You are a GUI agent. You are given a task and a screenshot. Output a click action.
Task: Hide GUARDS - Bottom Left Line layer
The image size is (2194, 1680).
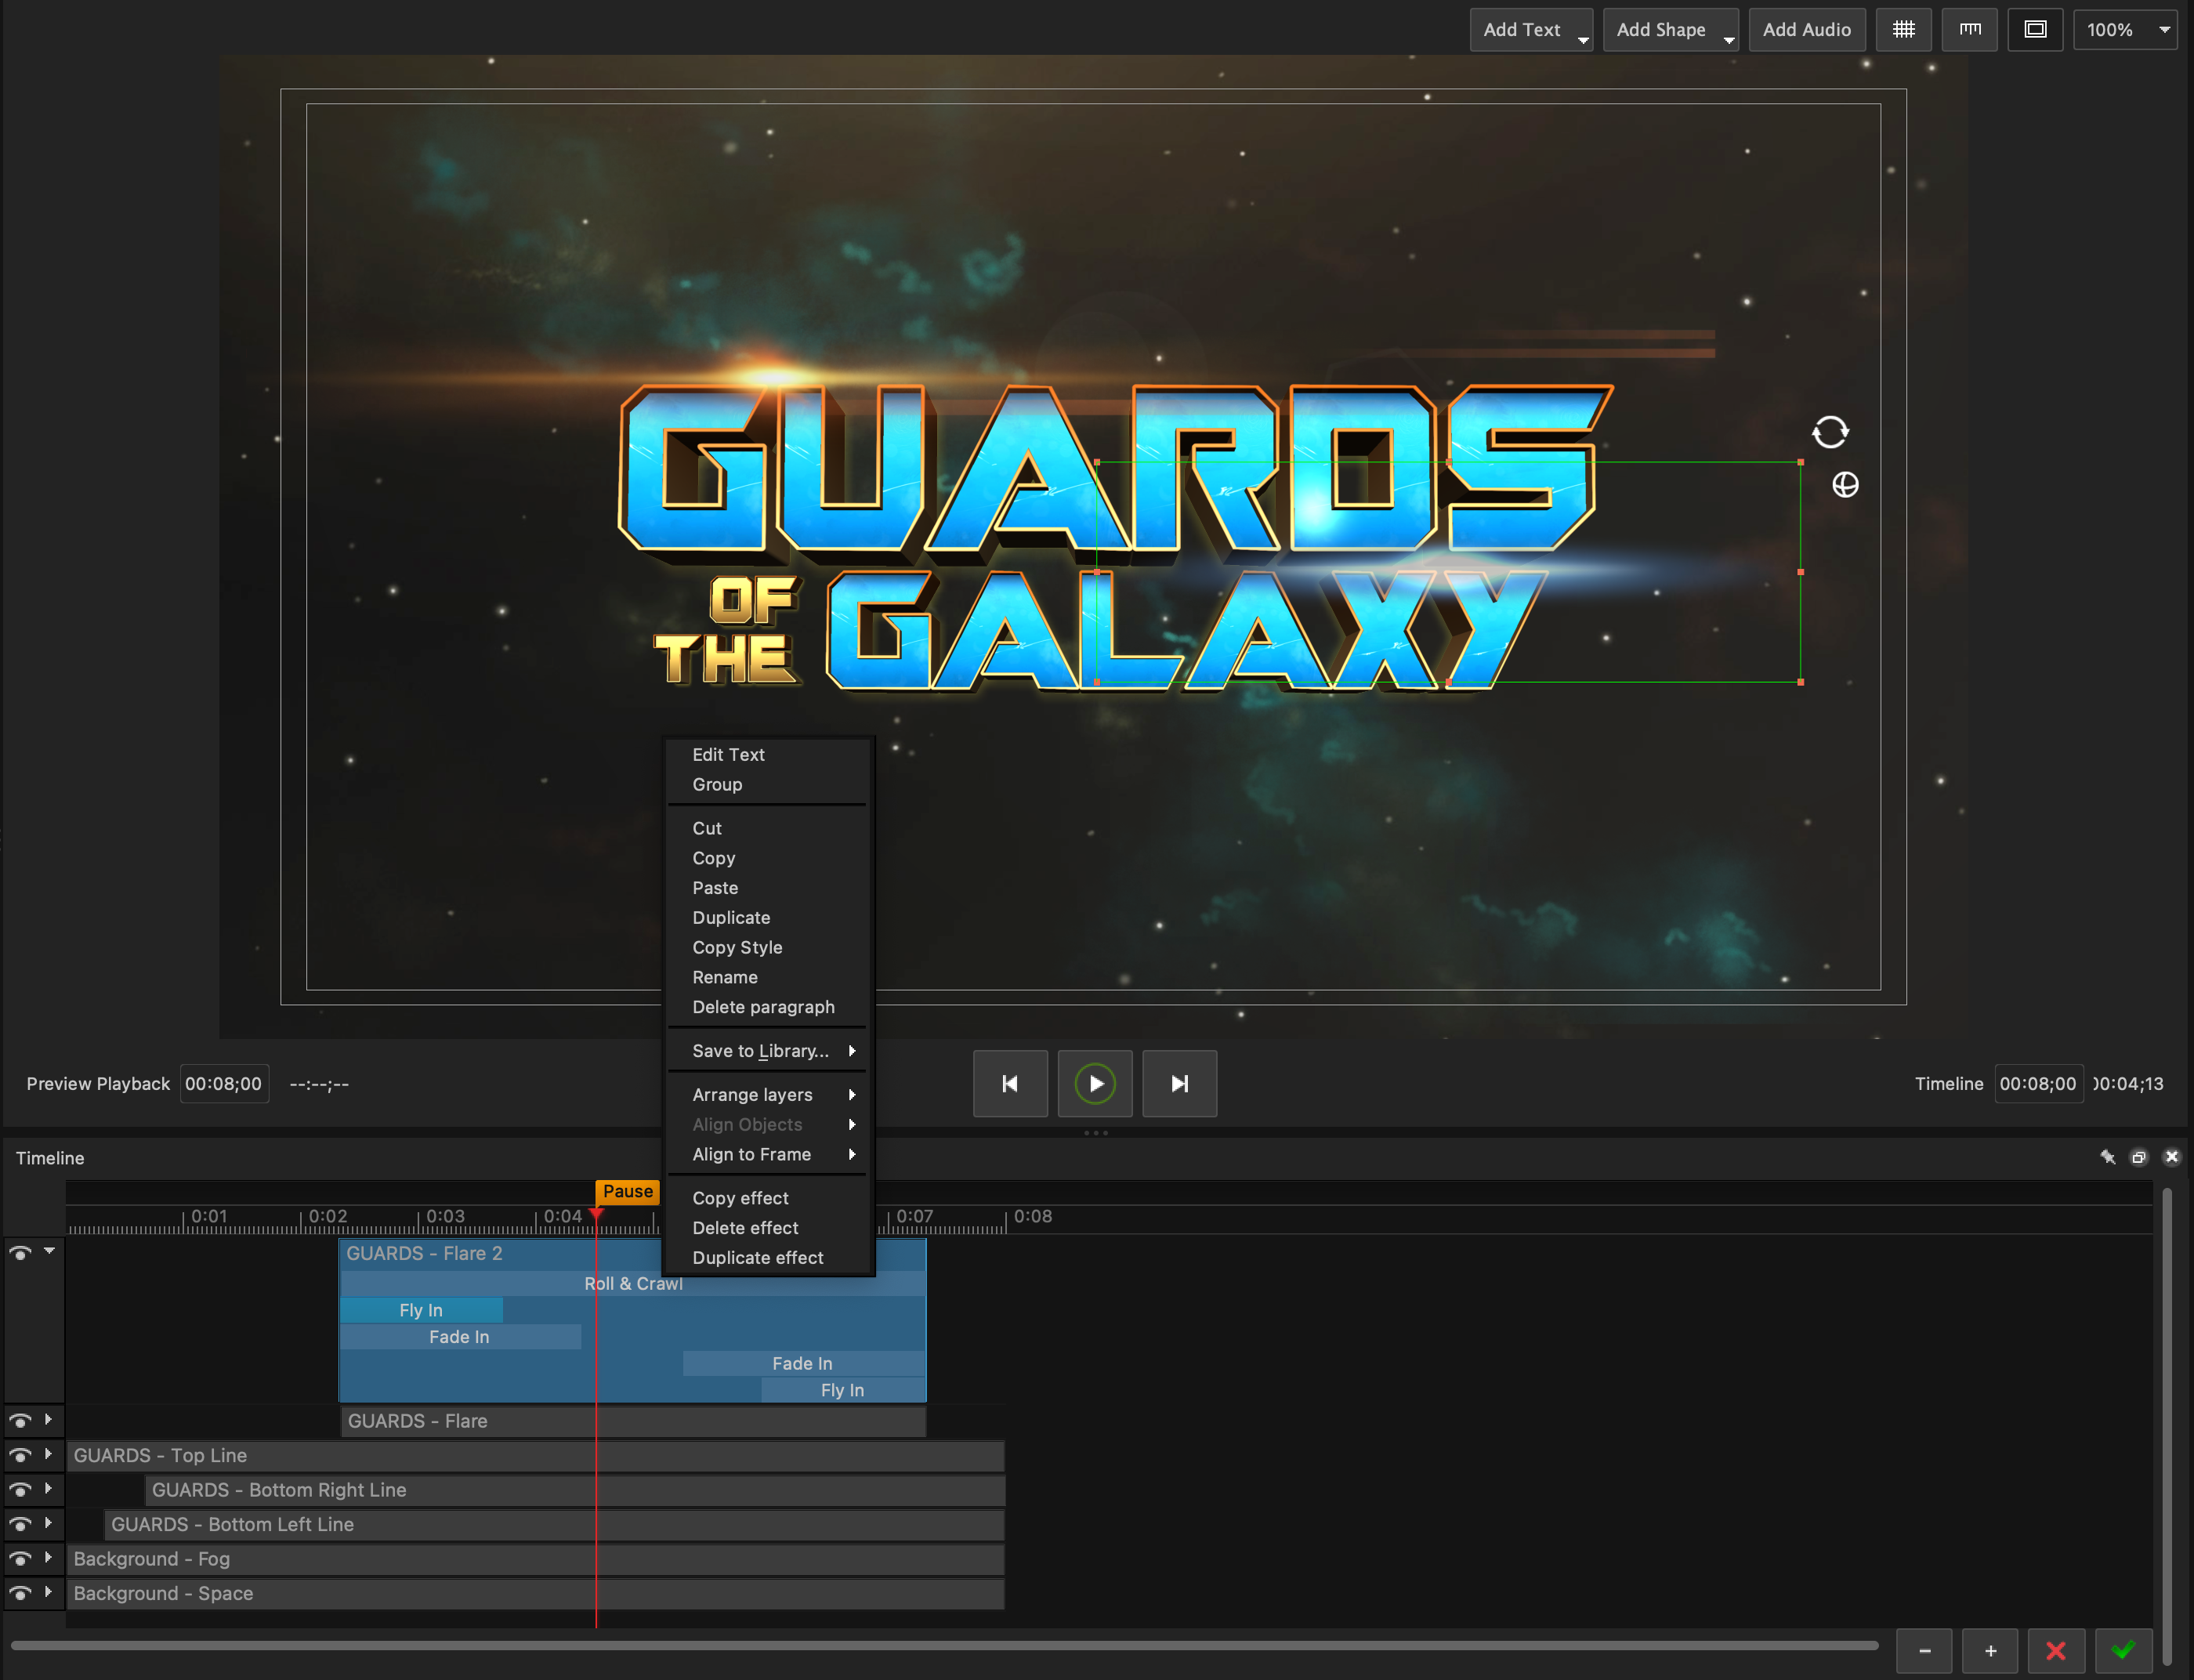click(x=20, y=1524)
